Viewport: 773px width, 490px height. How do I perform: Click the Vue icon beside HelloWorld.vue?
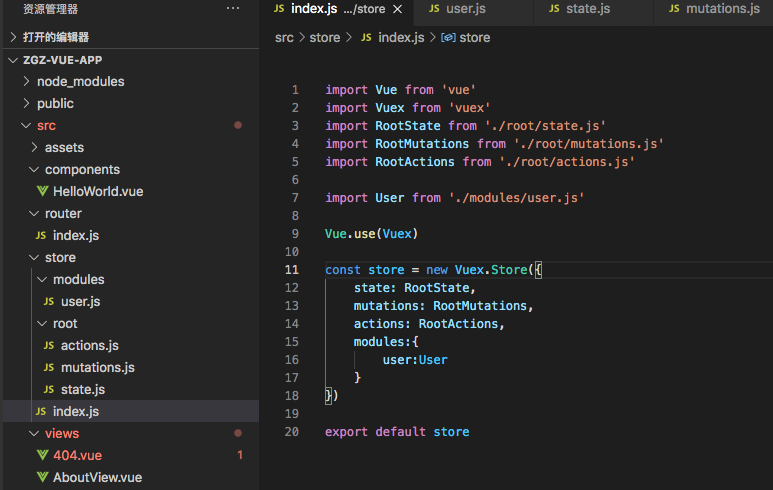tap(42, 191)
